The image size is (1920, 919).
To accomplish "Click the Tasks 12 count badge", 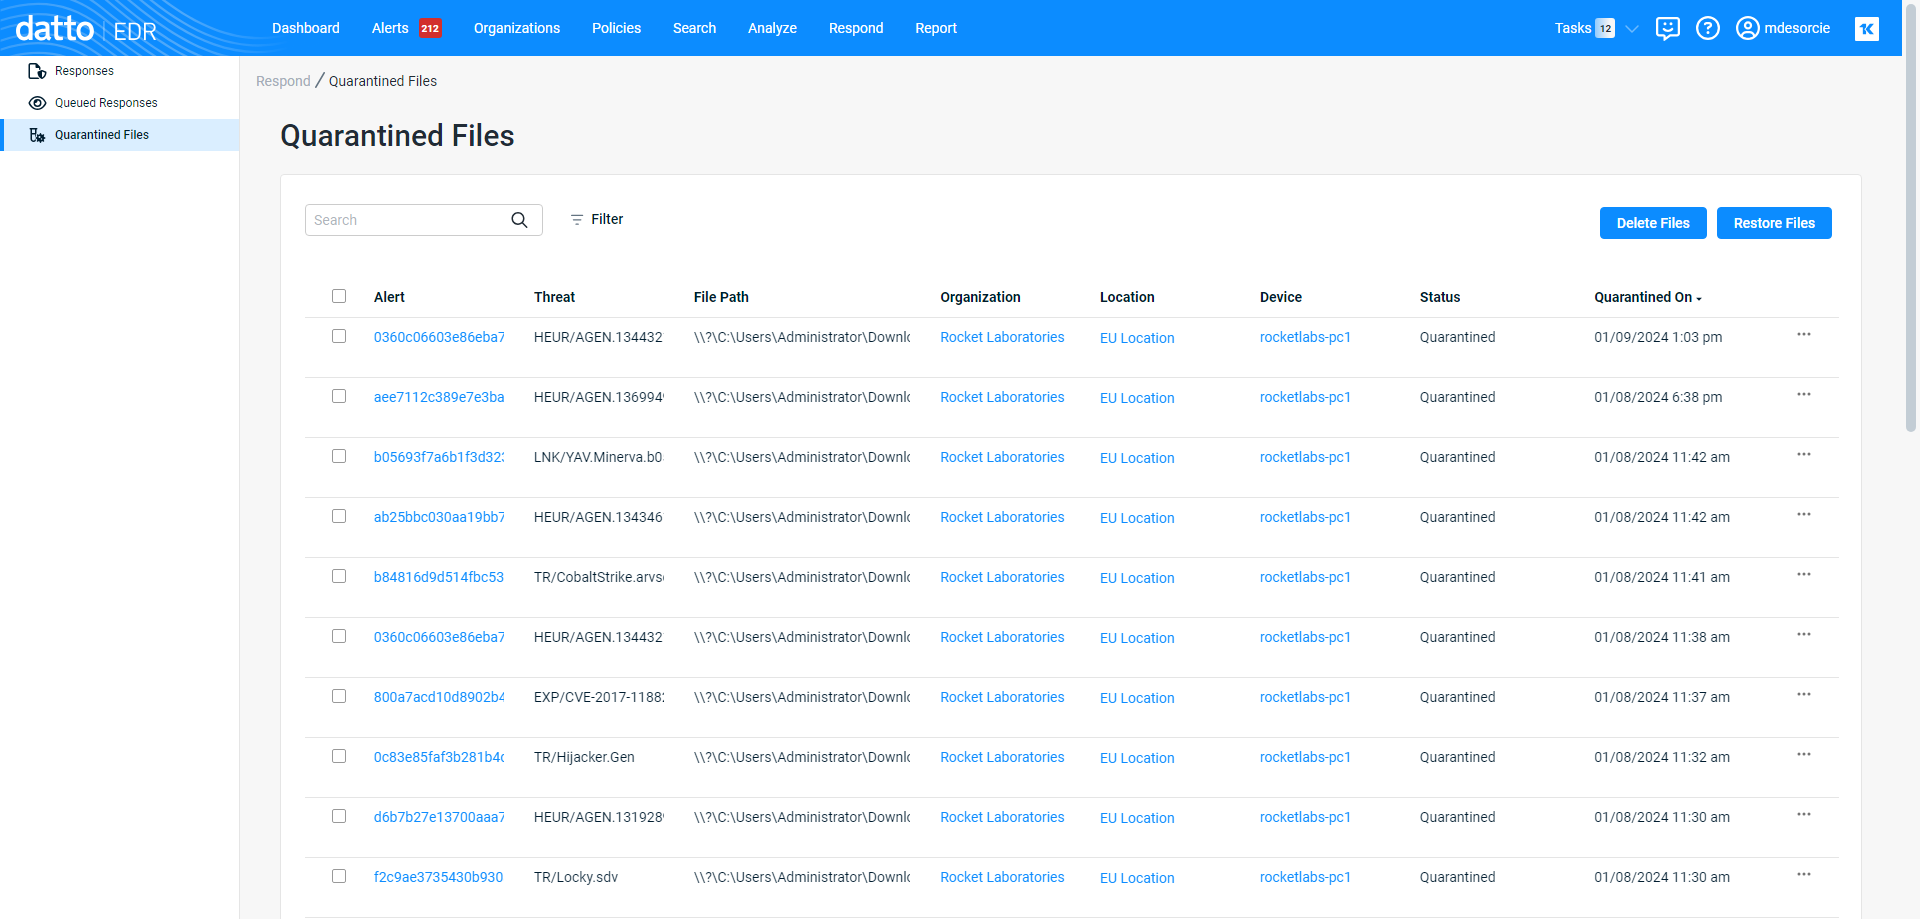I will 1605,28.
